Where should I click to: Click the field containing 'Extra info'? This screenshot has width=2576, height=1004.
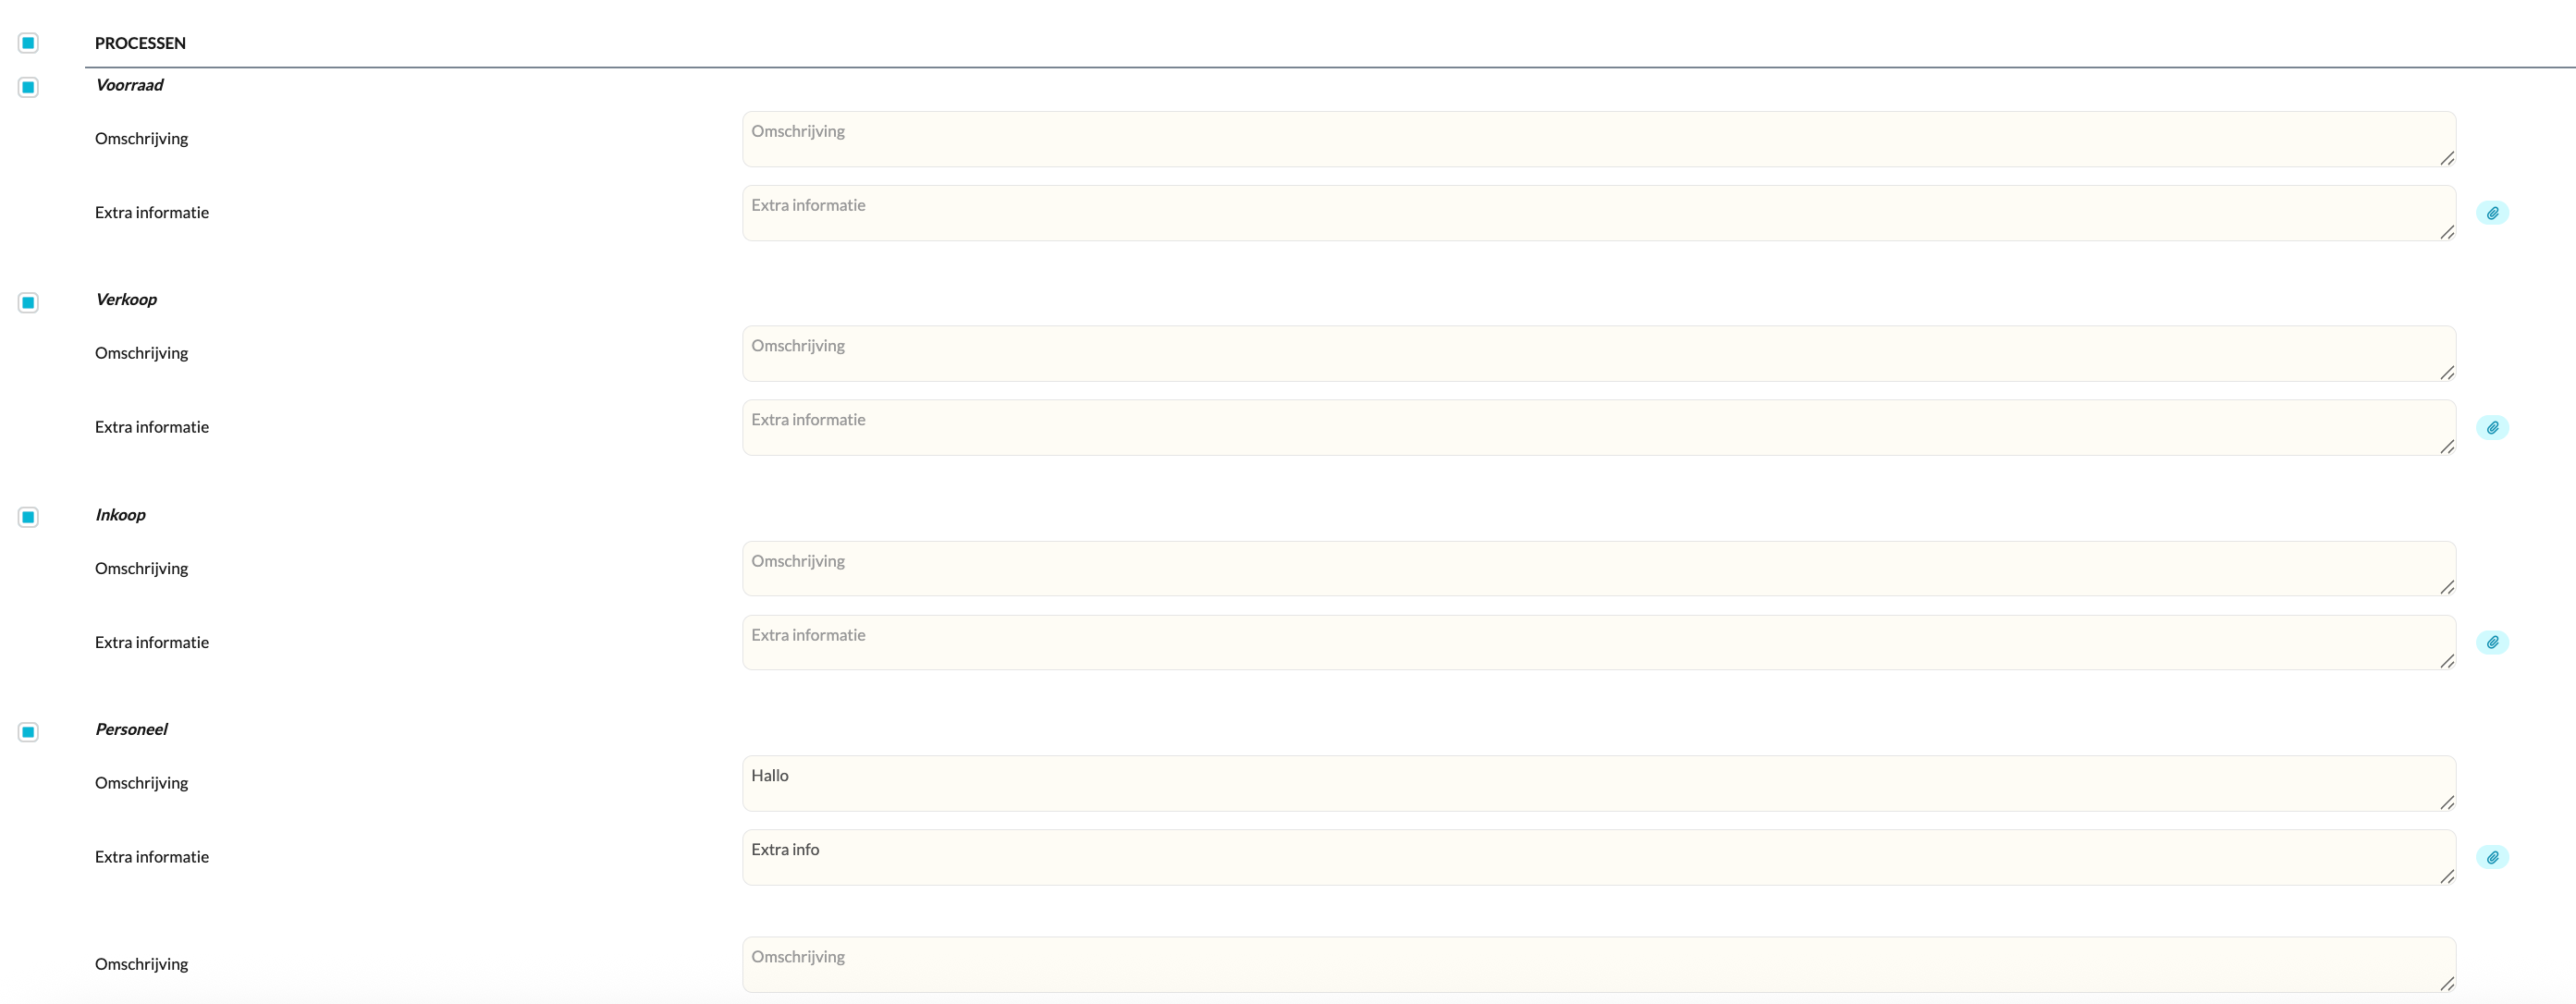1598,857
